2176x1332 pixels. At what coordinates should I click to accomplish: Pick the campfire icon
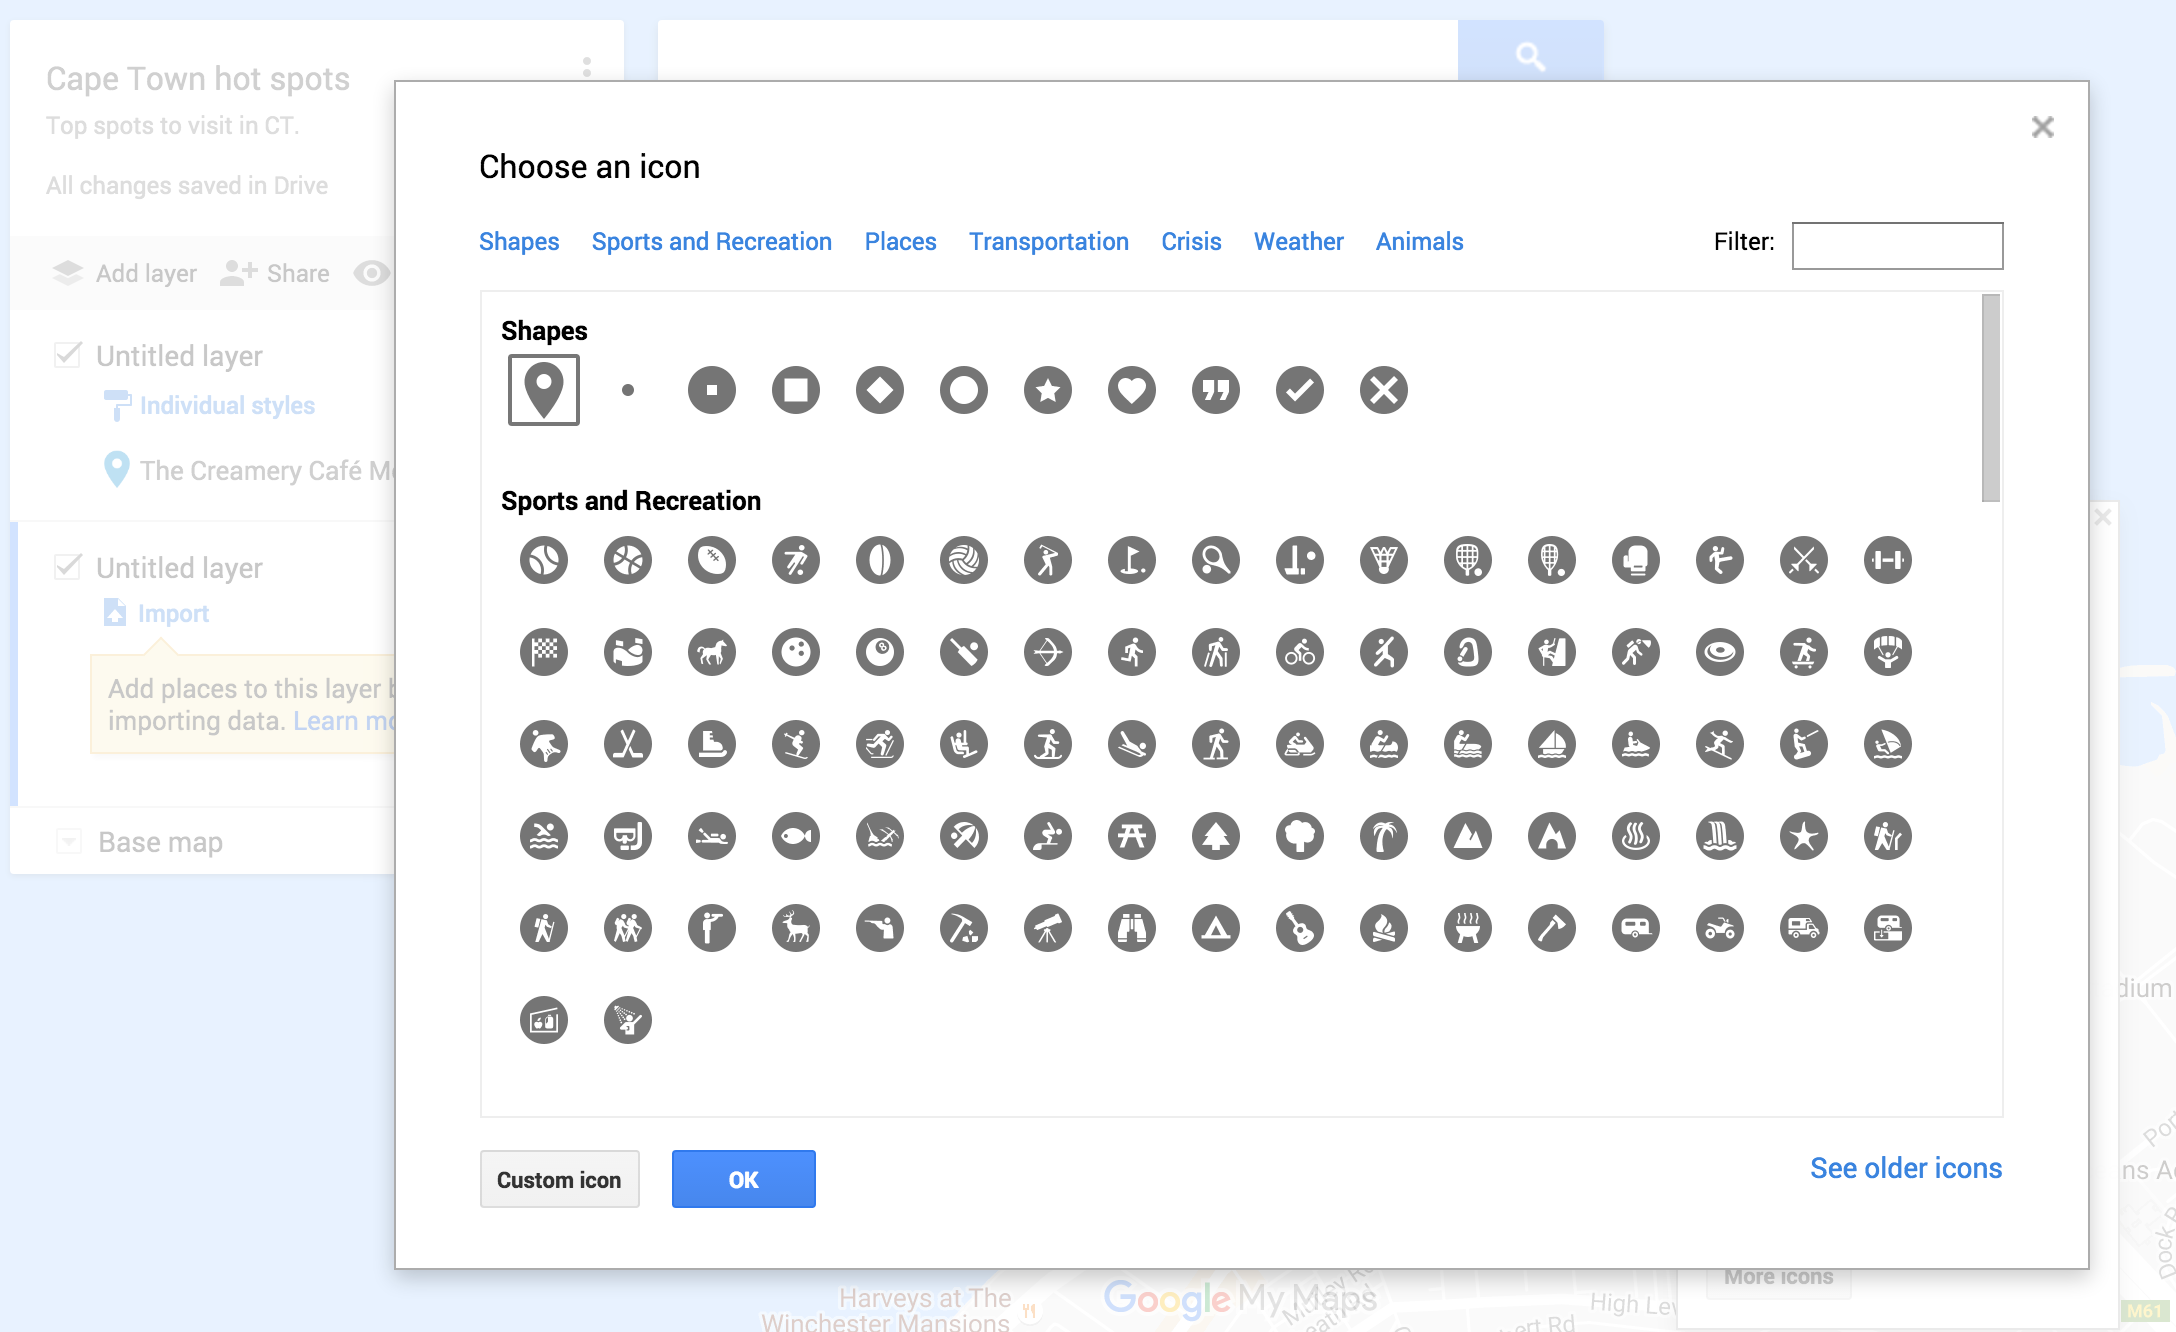pos(1383,928)
